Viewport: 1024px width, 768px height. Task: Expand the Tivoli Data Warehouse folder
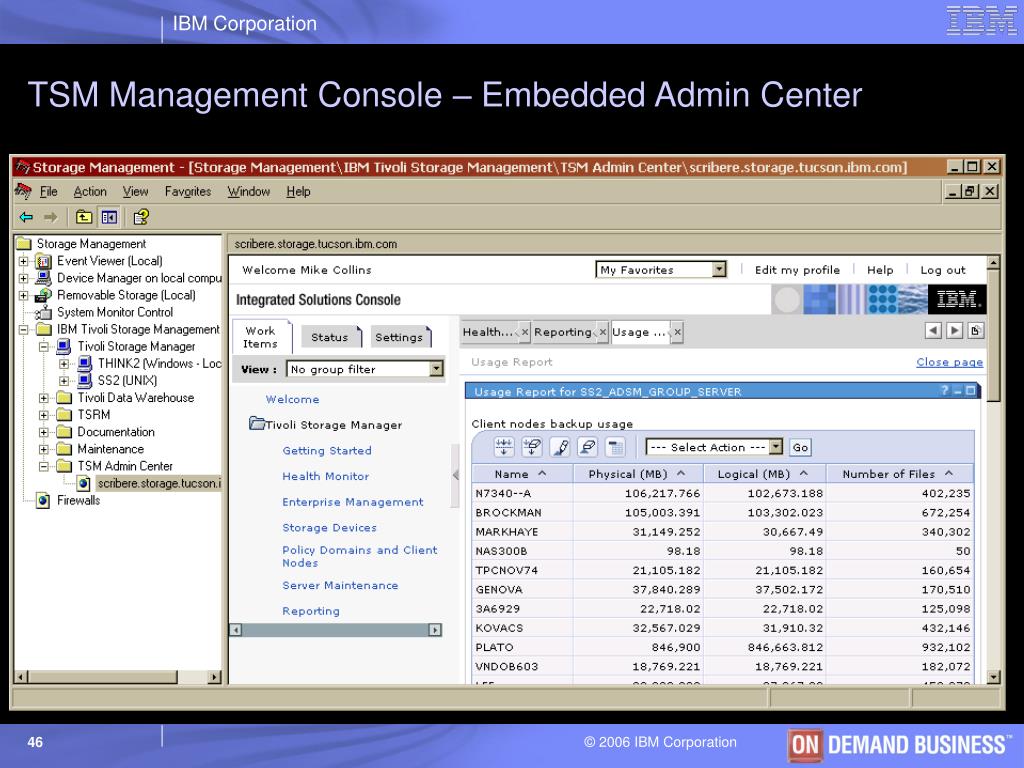44,398
